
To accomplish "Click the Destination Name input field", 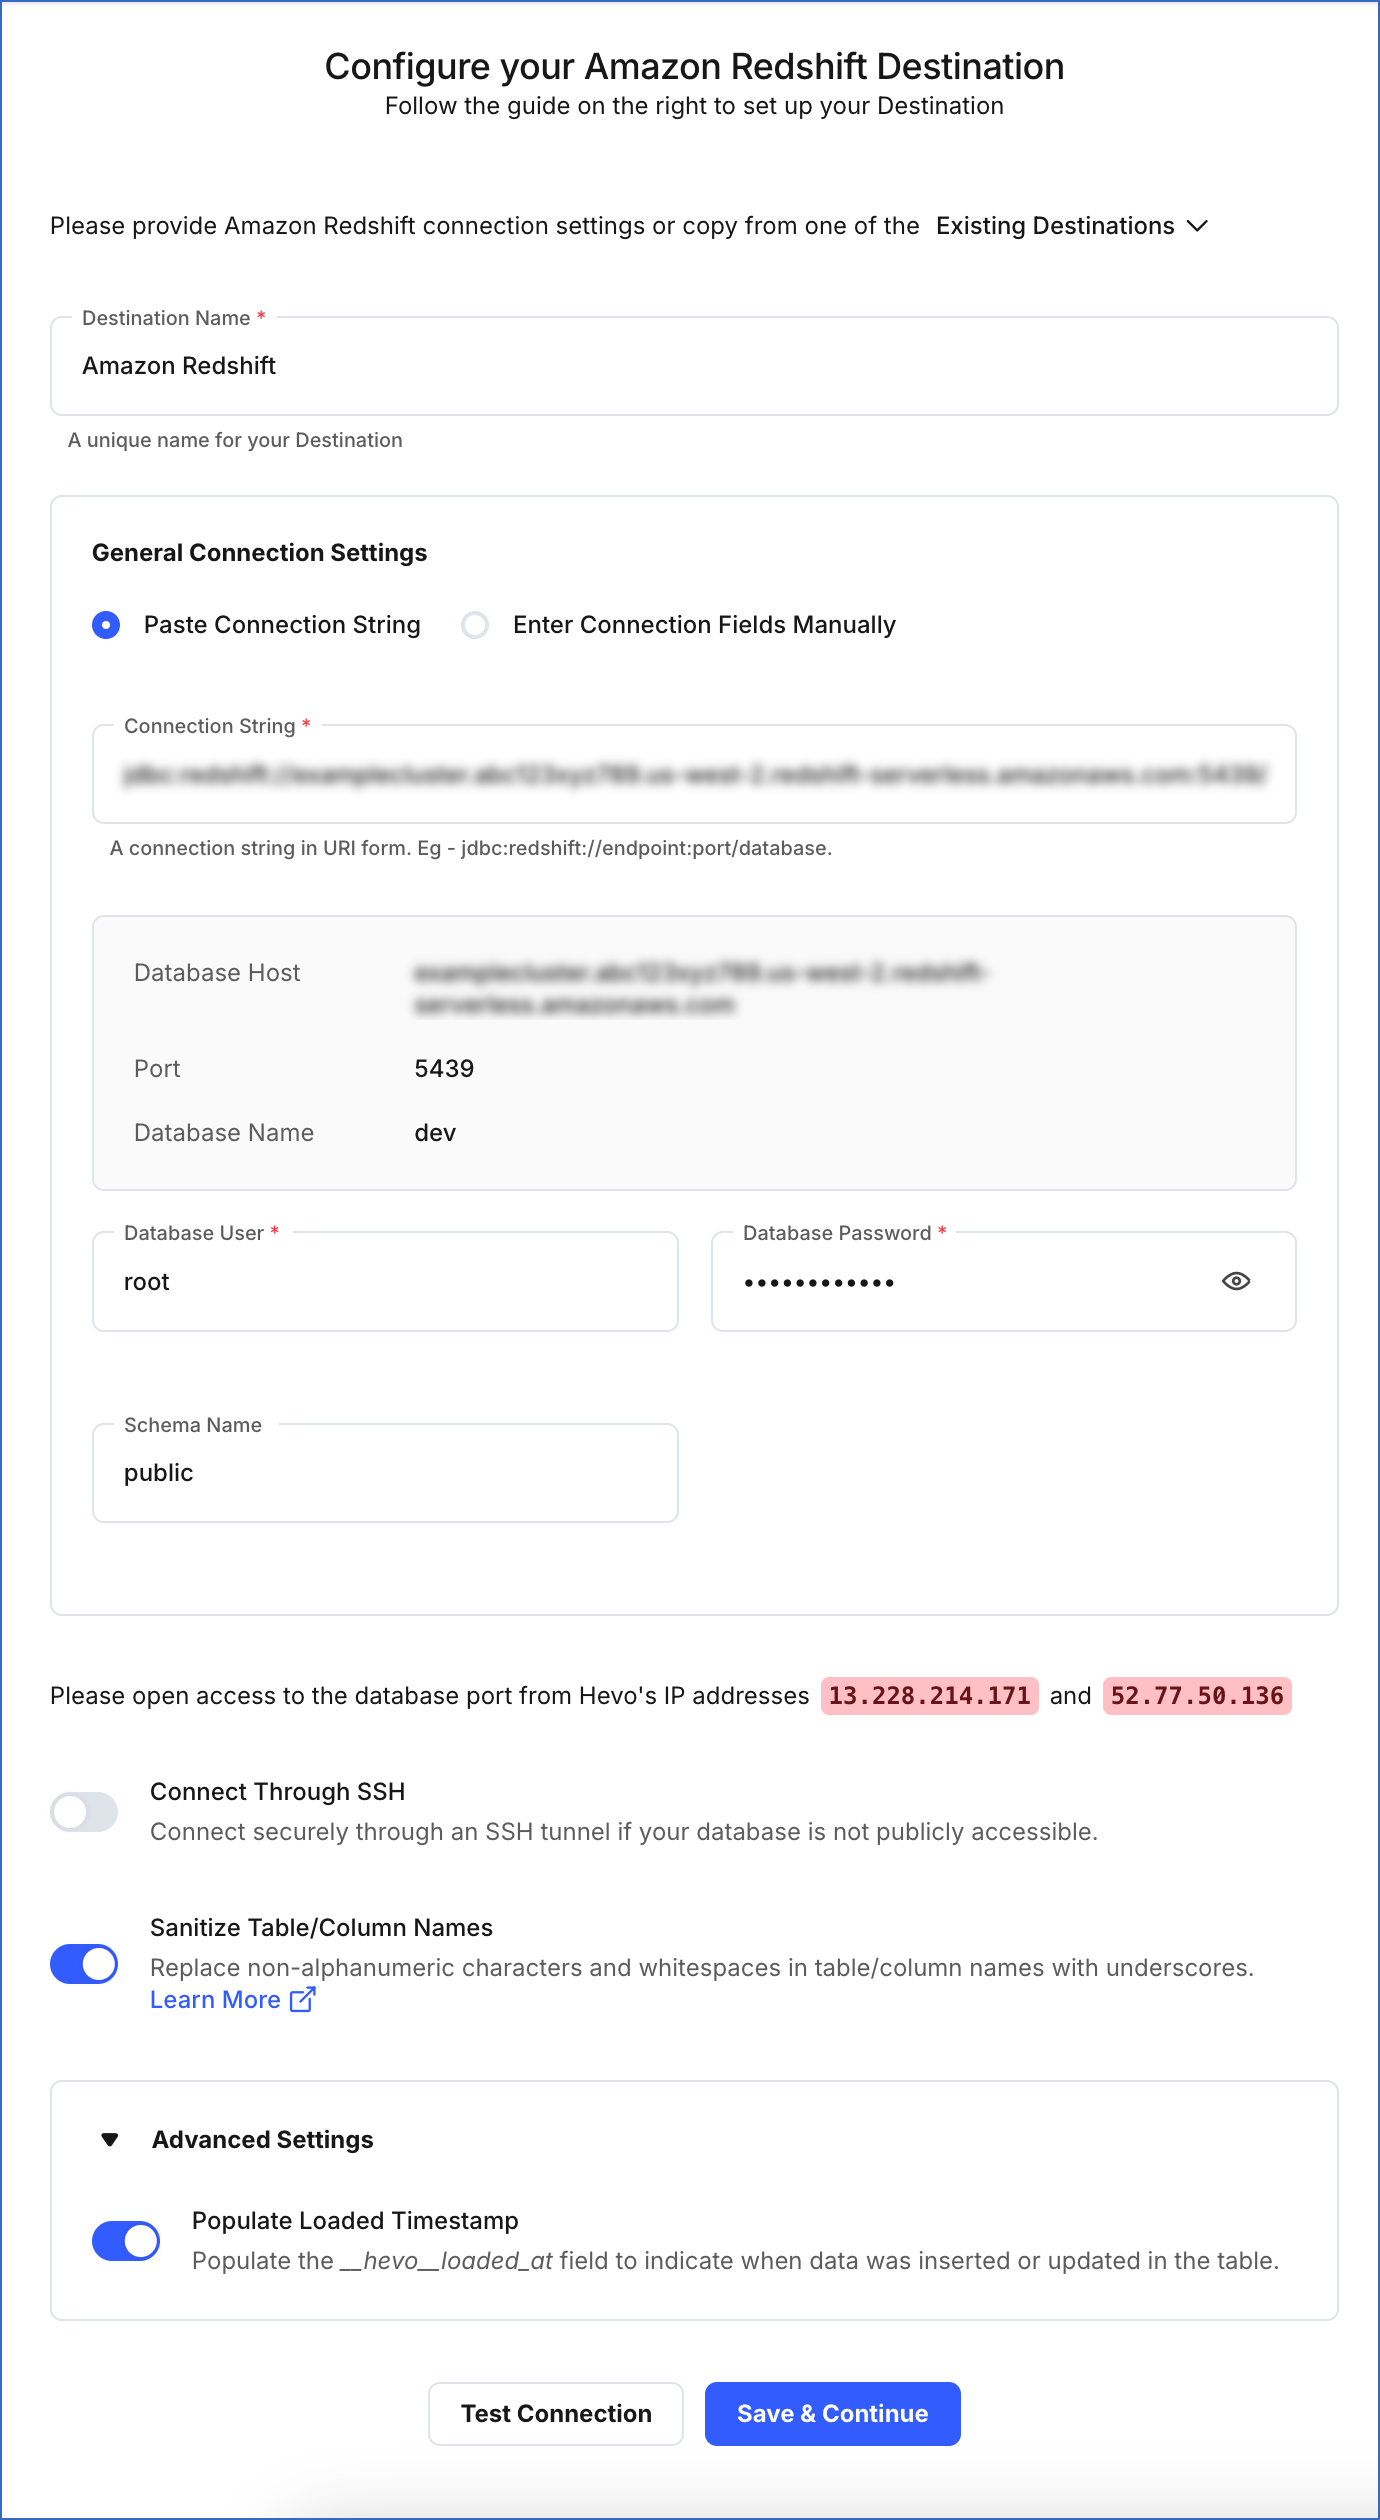I will [x=694, y=366].
